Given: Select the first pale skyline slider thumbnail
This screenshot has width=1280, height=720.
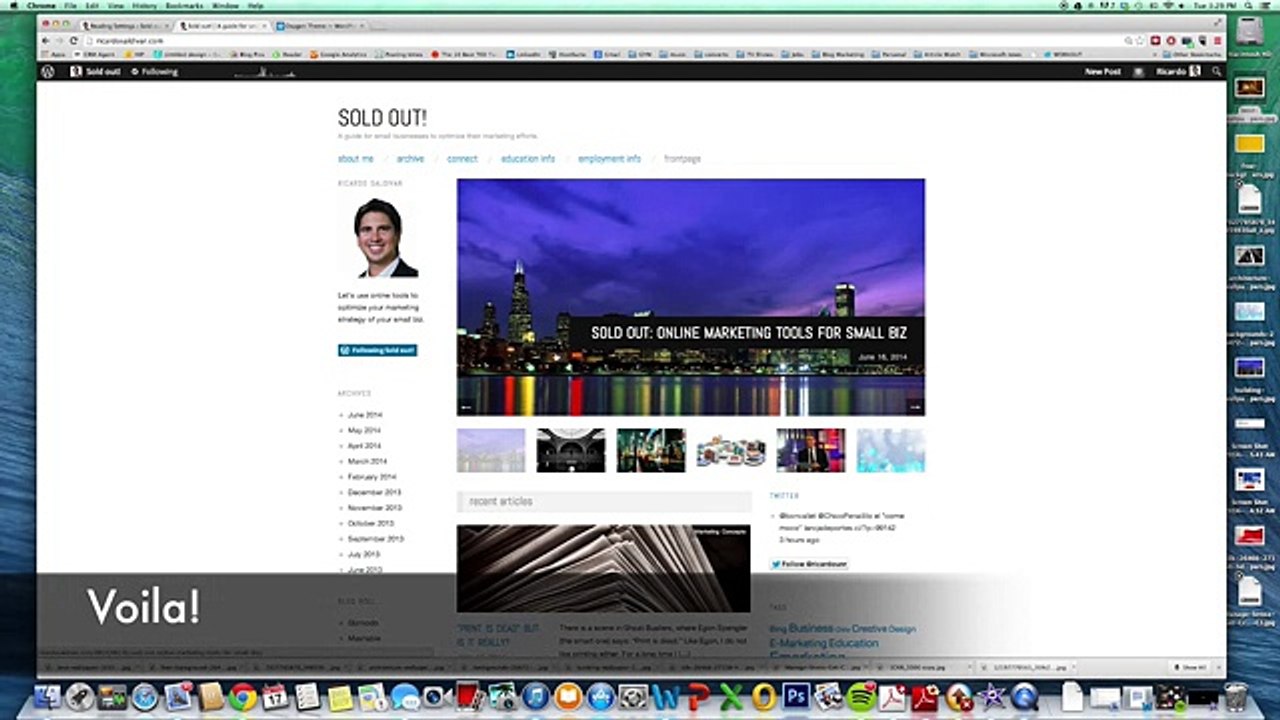Looking at the screenshot, I should [x=491, y=450].
